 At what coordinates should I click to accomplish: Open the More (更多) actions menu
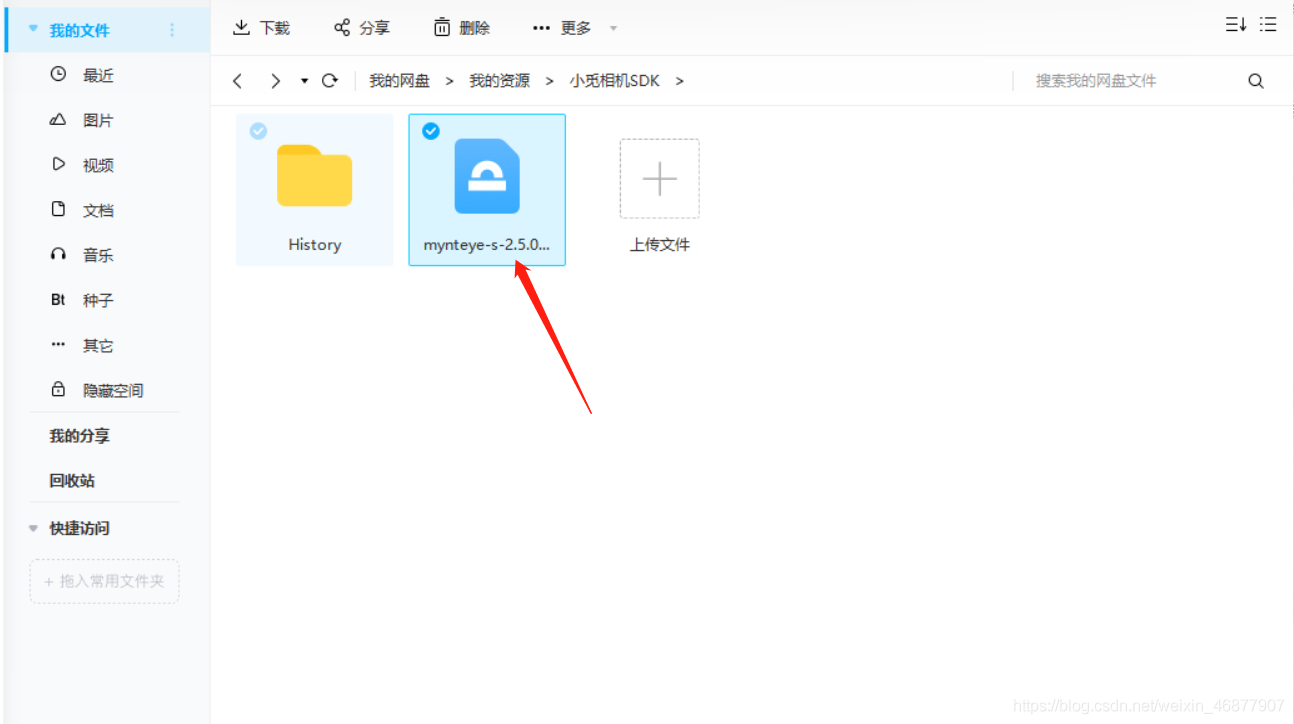click(575, 28)
